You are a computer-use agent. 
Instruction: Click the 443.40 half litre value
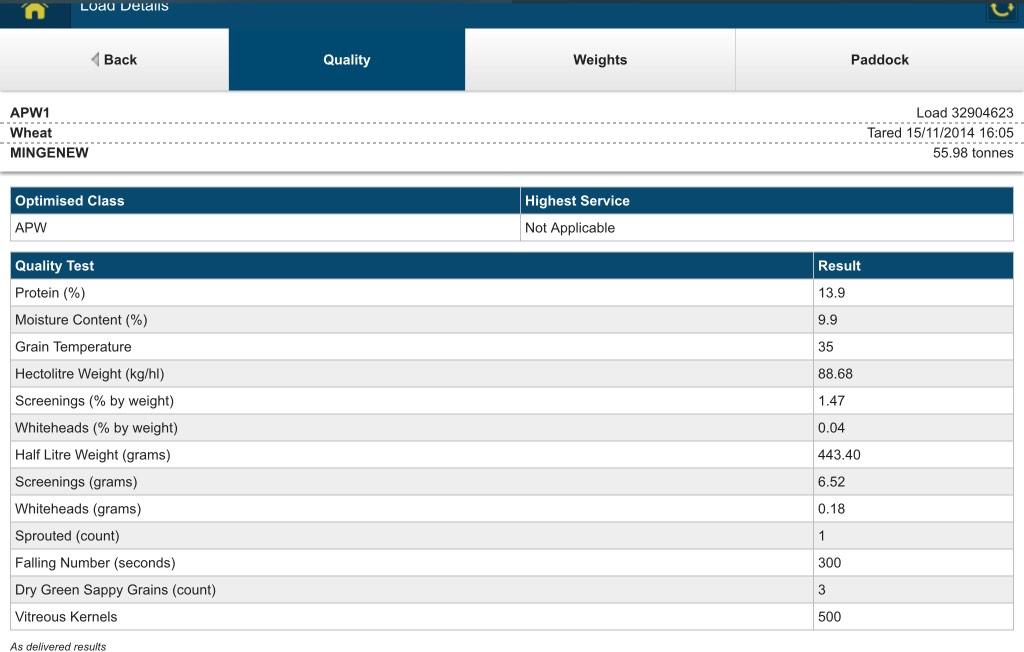pyautogui.click(x=839, y=455)
